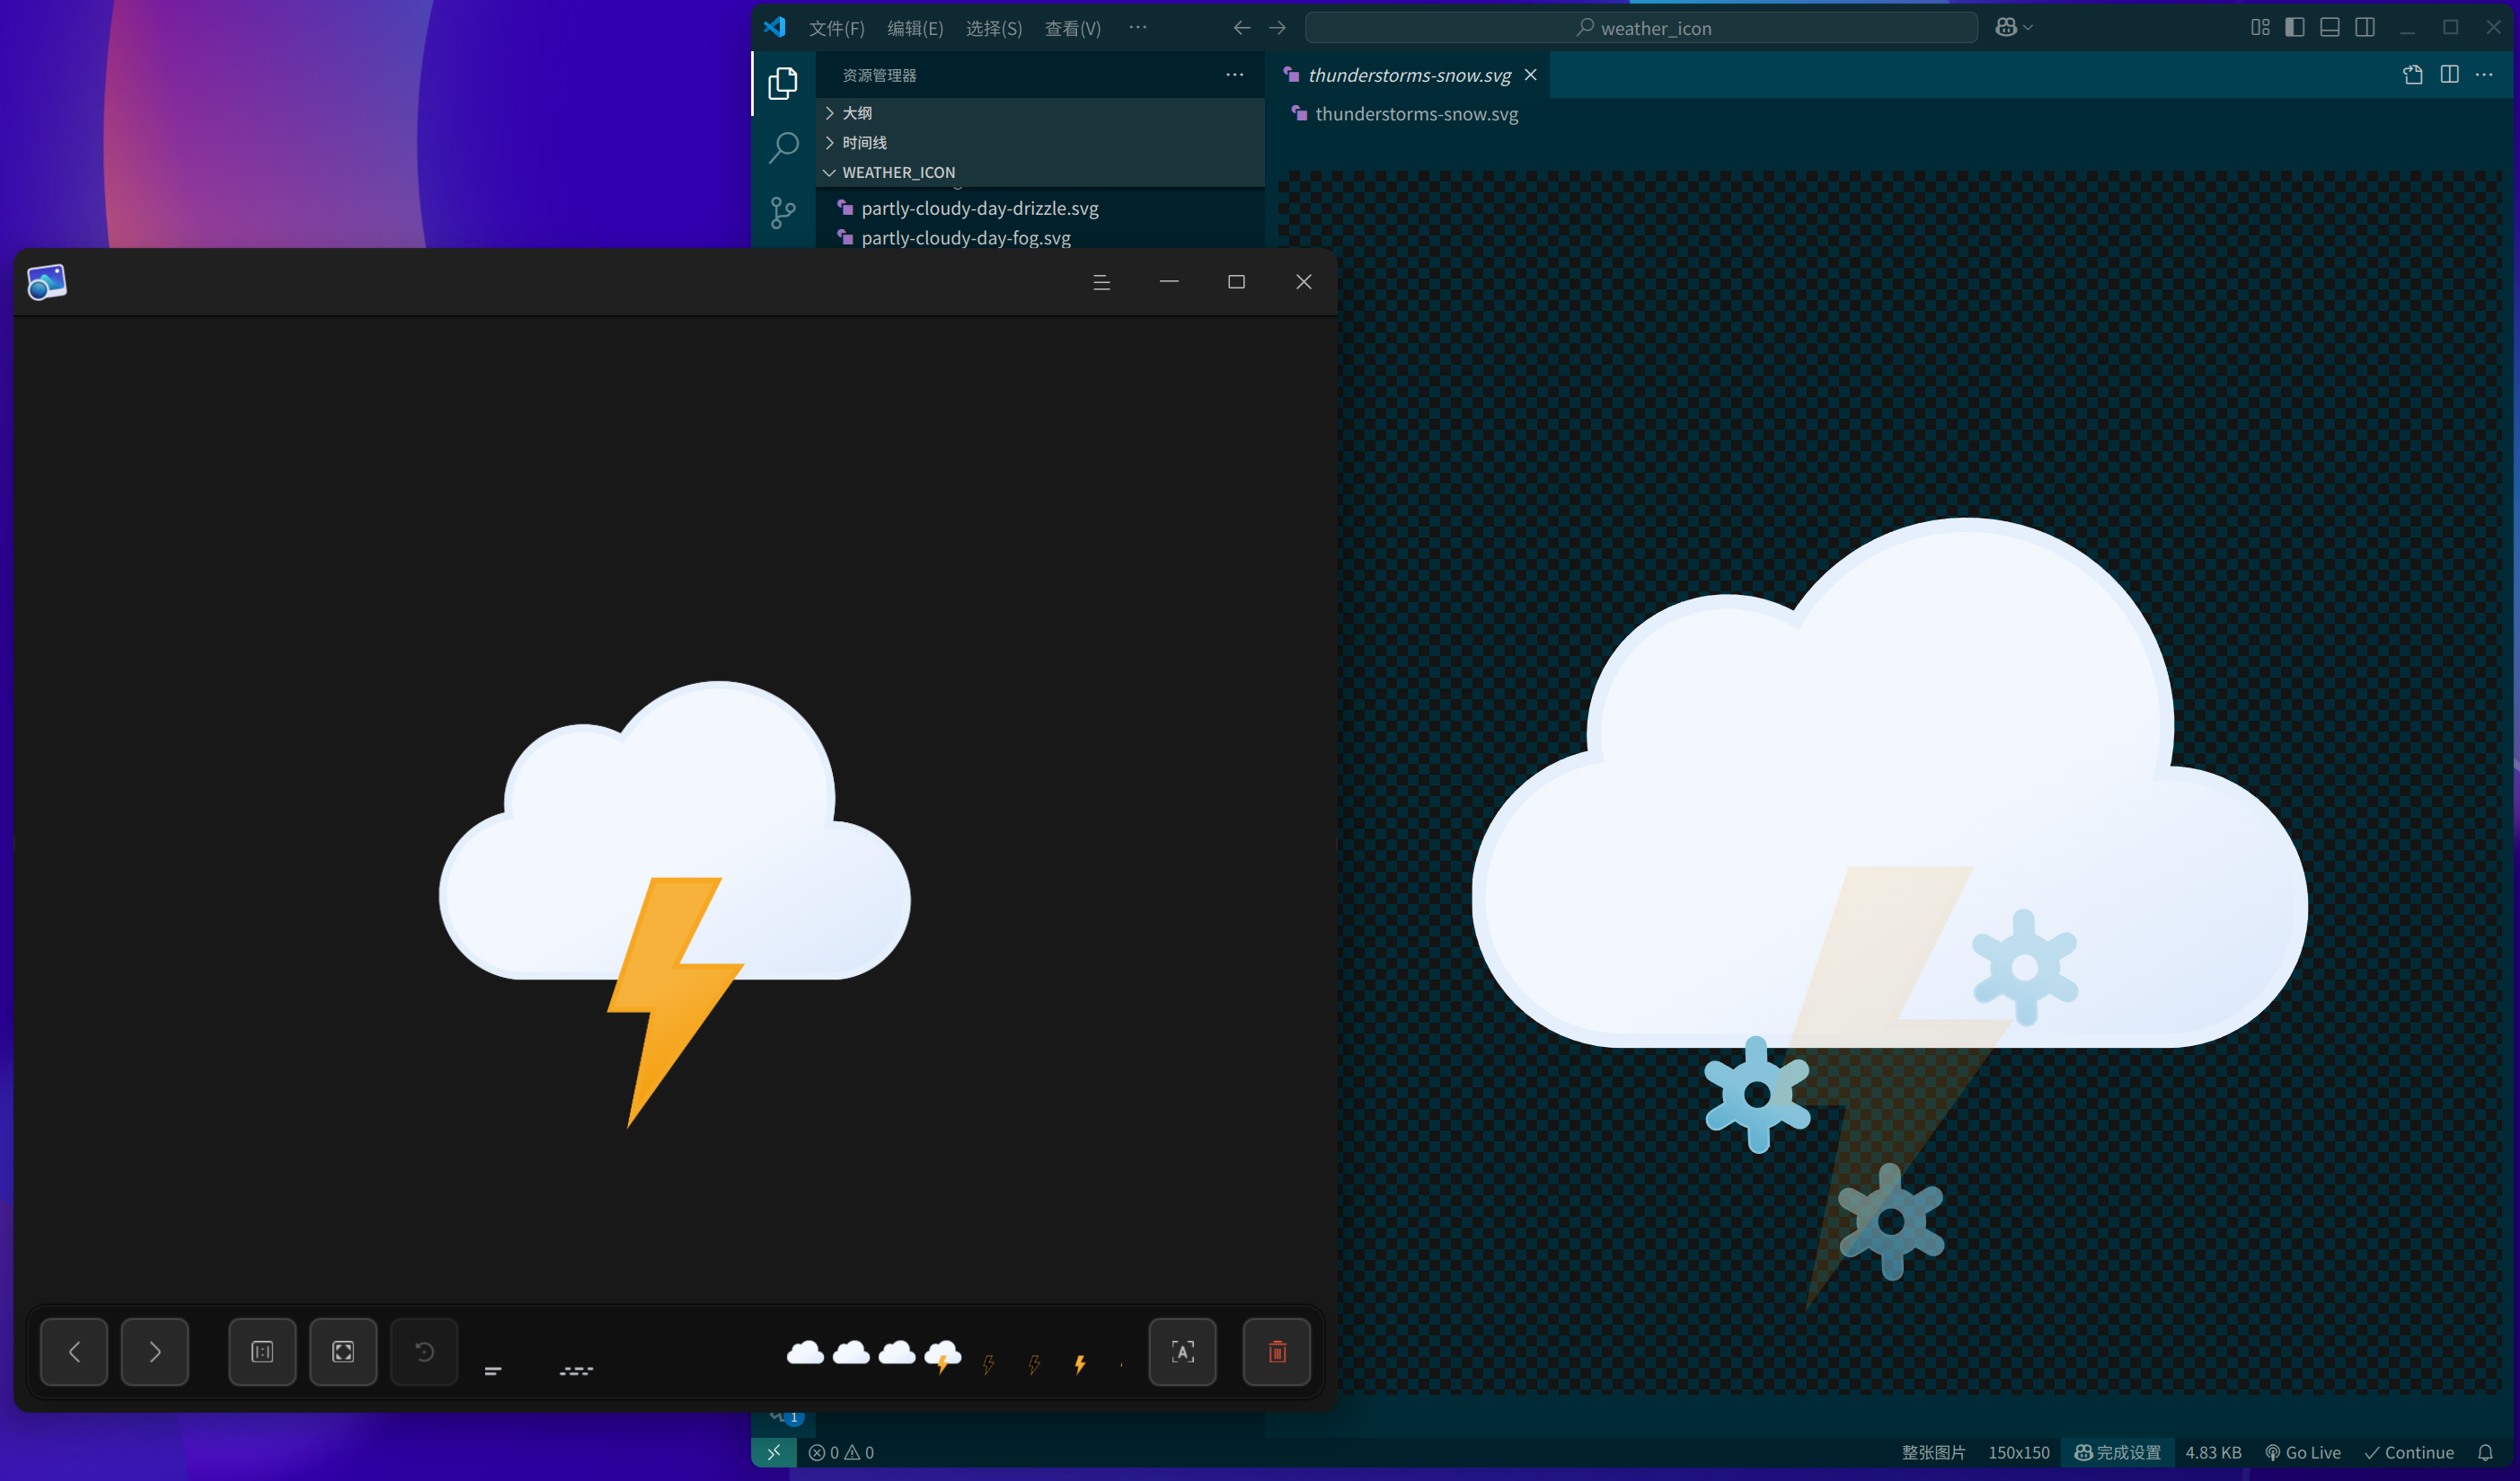Split the VS Code editor to the right
This screenshot has height=1481, width=2520.
[2449, 75]
